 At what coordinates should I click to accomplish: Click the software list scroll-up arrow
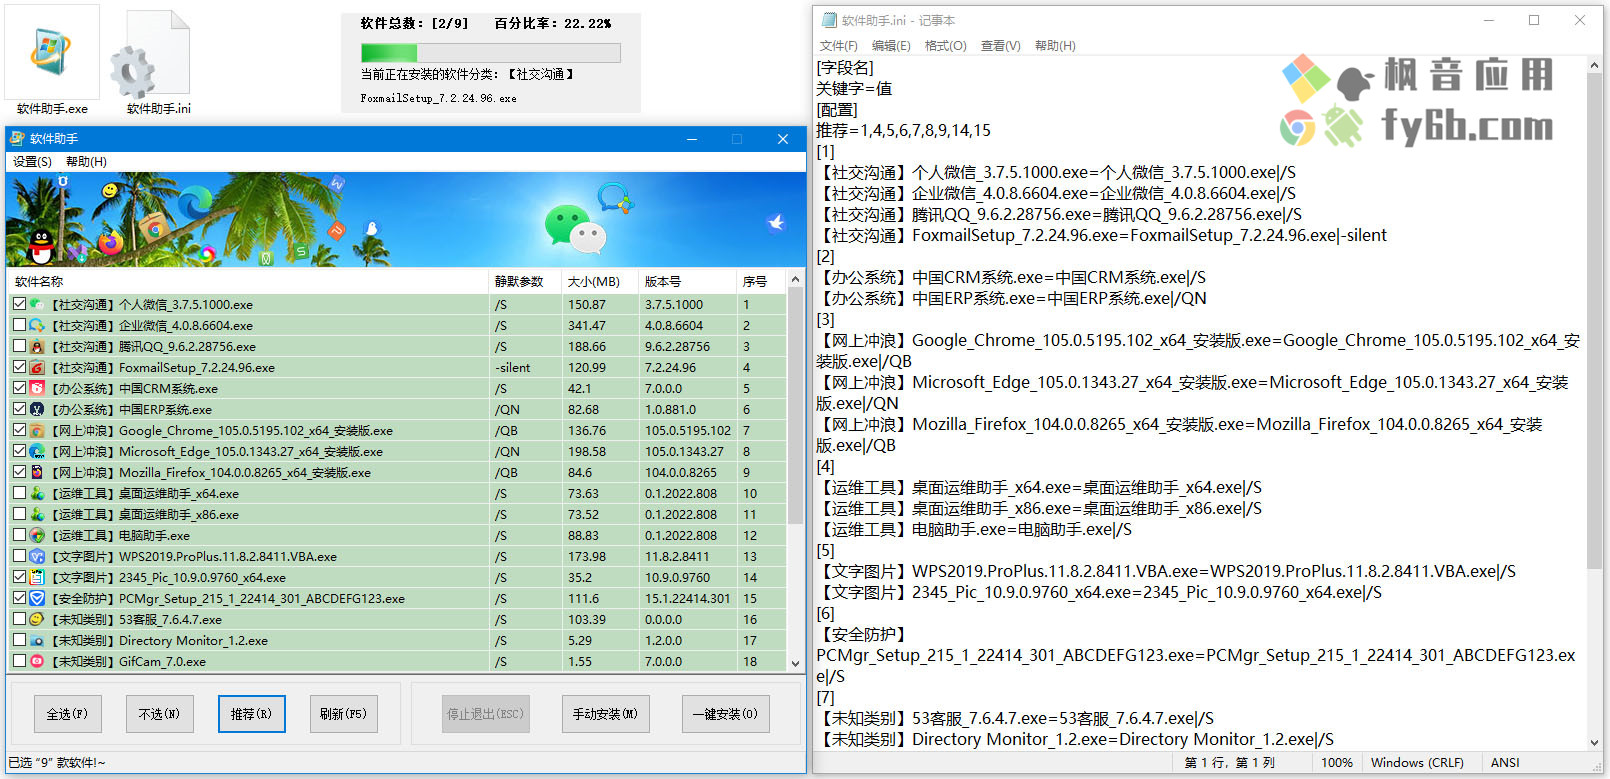click(x=795, y=279)
